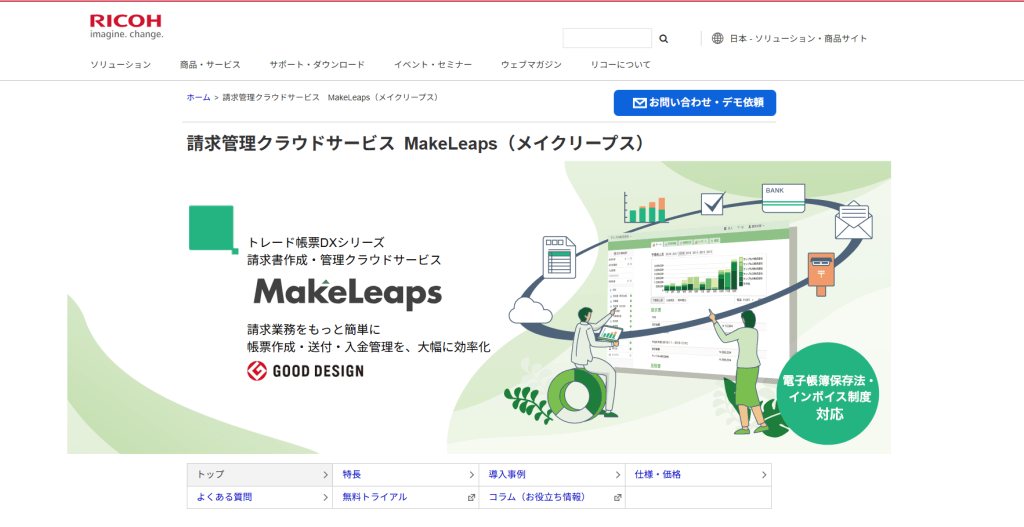This screenshot has height=527, width=1024.
Task: Click the text トレード帳票DXシリーズ
Action: click(316, 242)
